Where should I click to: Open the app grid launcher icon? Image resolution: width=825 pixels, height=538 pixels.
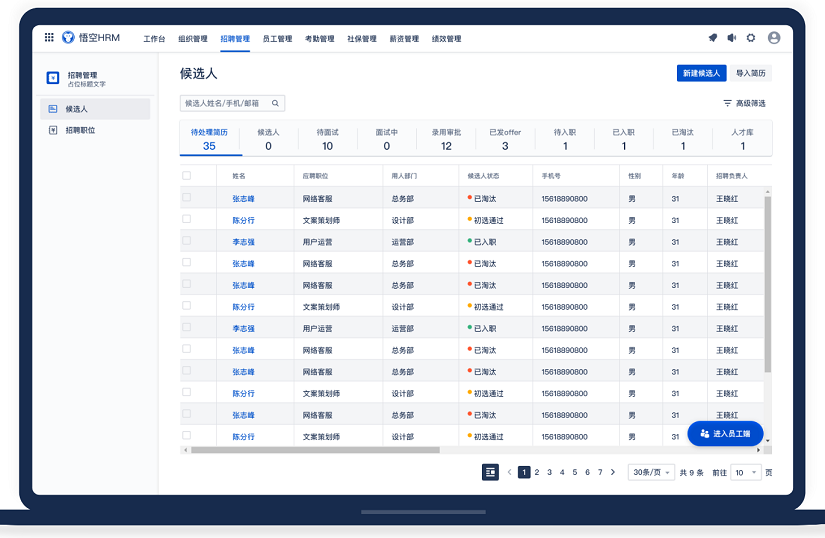click(x=49, y=38)
